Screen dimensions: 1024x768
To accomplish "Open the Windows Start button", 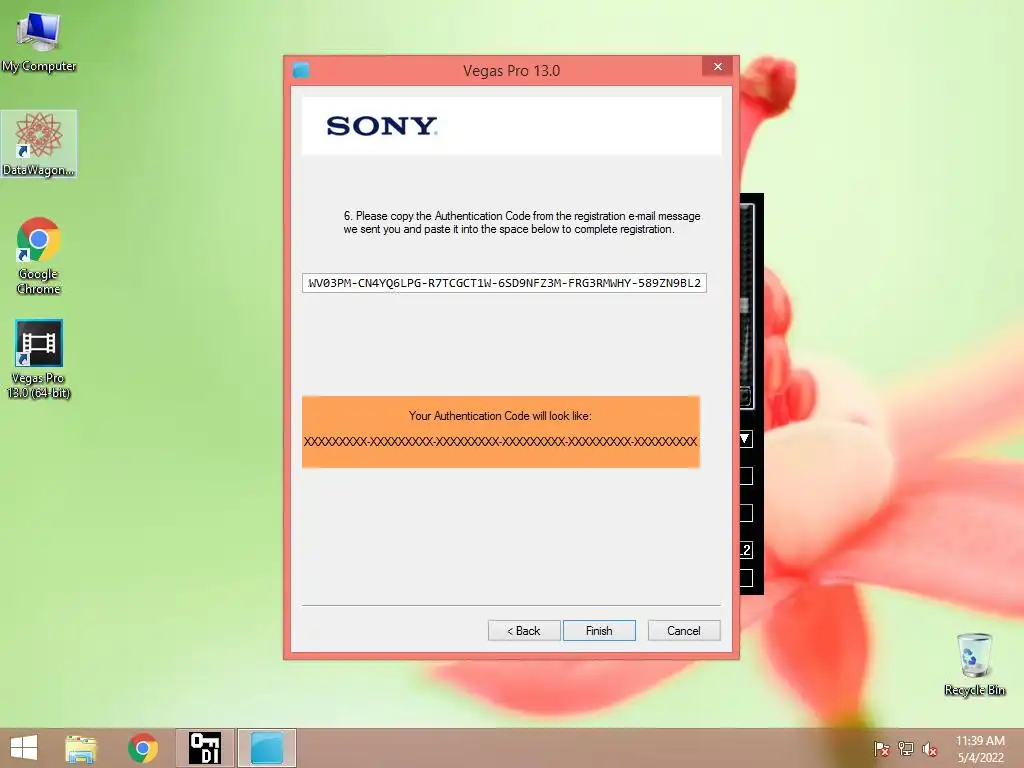I will (24, 748).
